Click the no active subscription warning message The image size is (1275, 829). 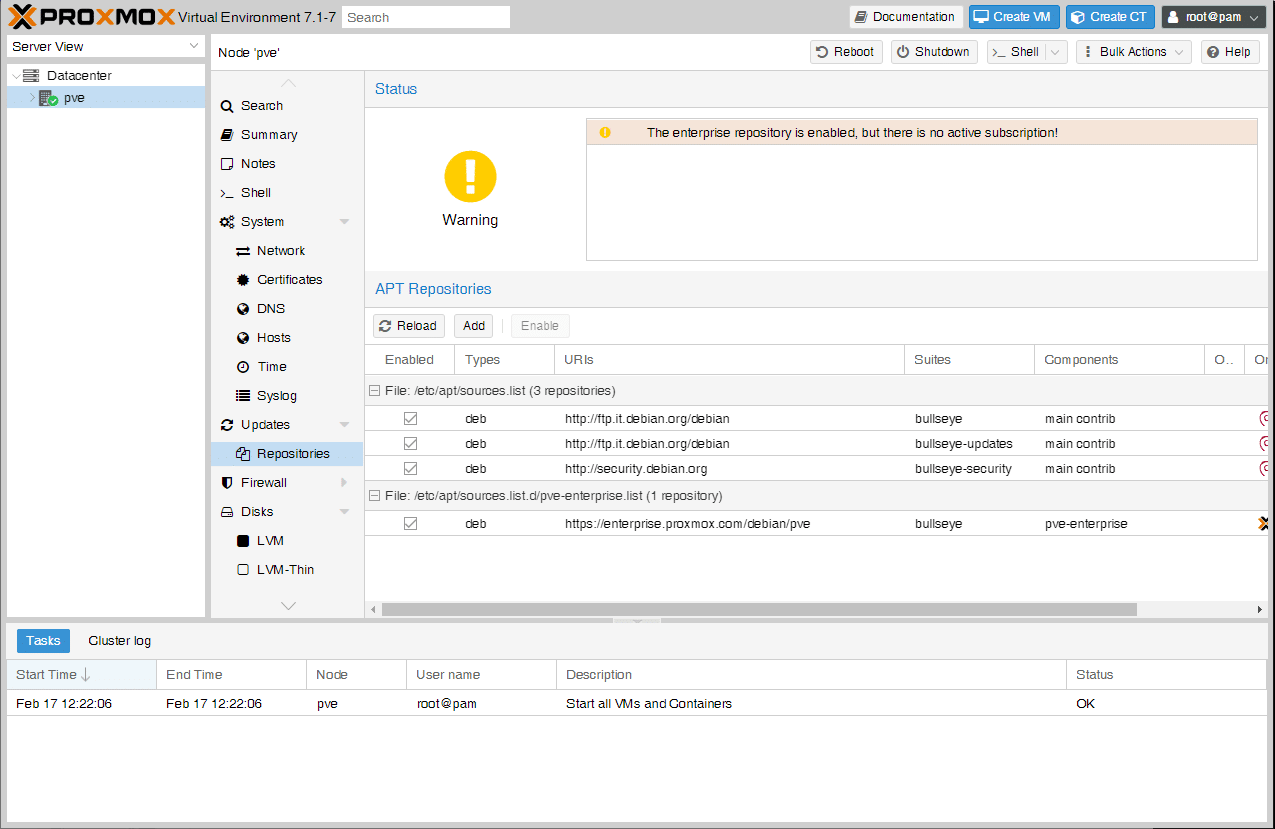tap(921, 133)
